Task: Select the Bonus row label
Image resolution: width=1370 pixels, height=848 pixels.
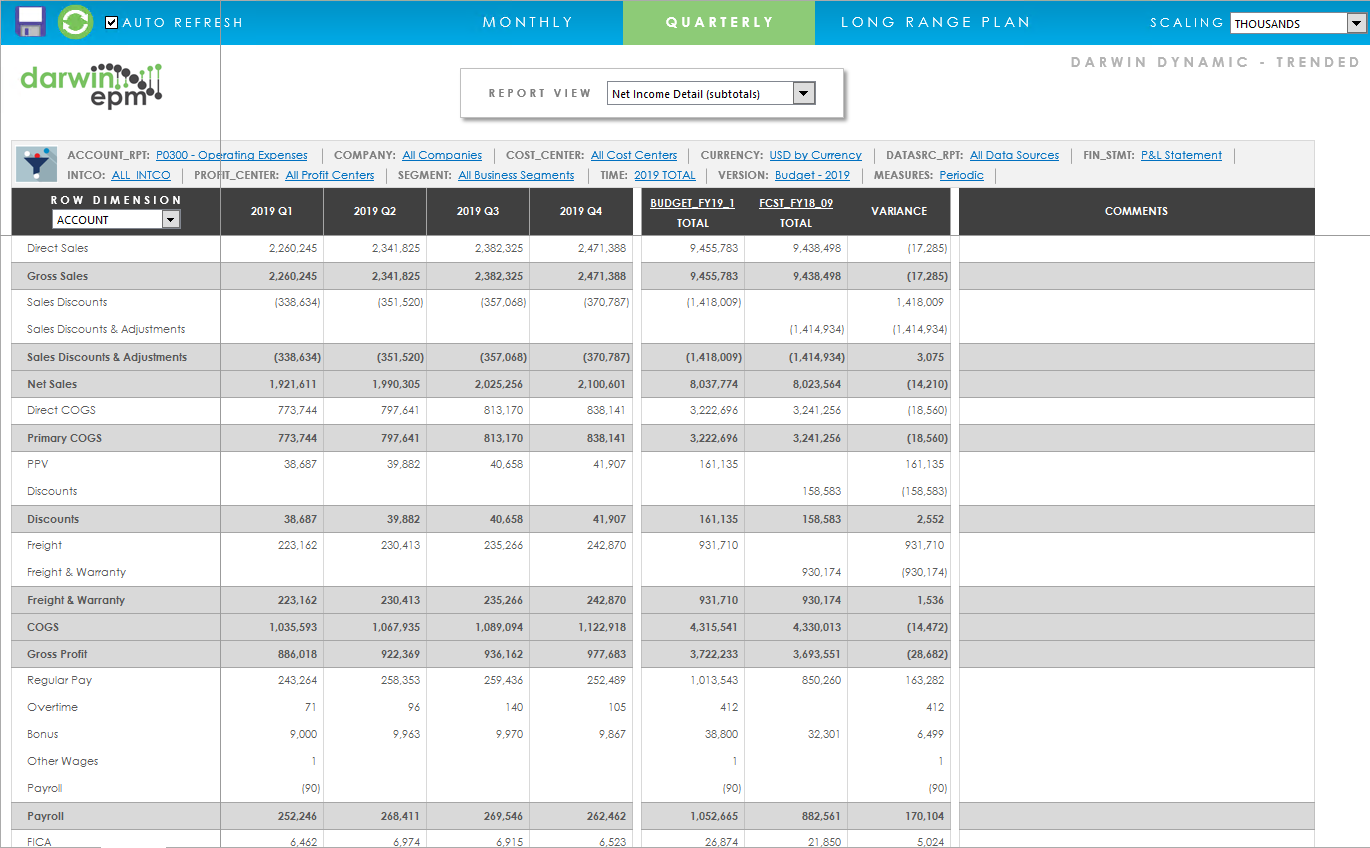Action: 43,734
